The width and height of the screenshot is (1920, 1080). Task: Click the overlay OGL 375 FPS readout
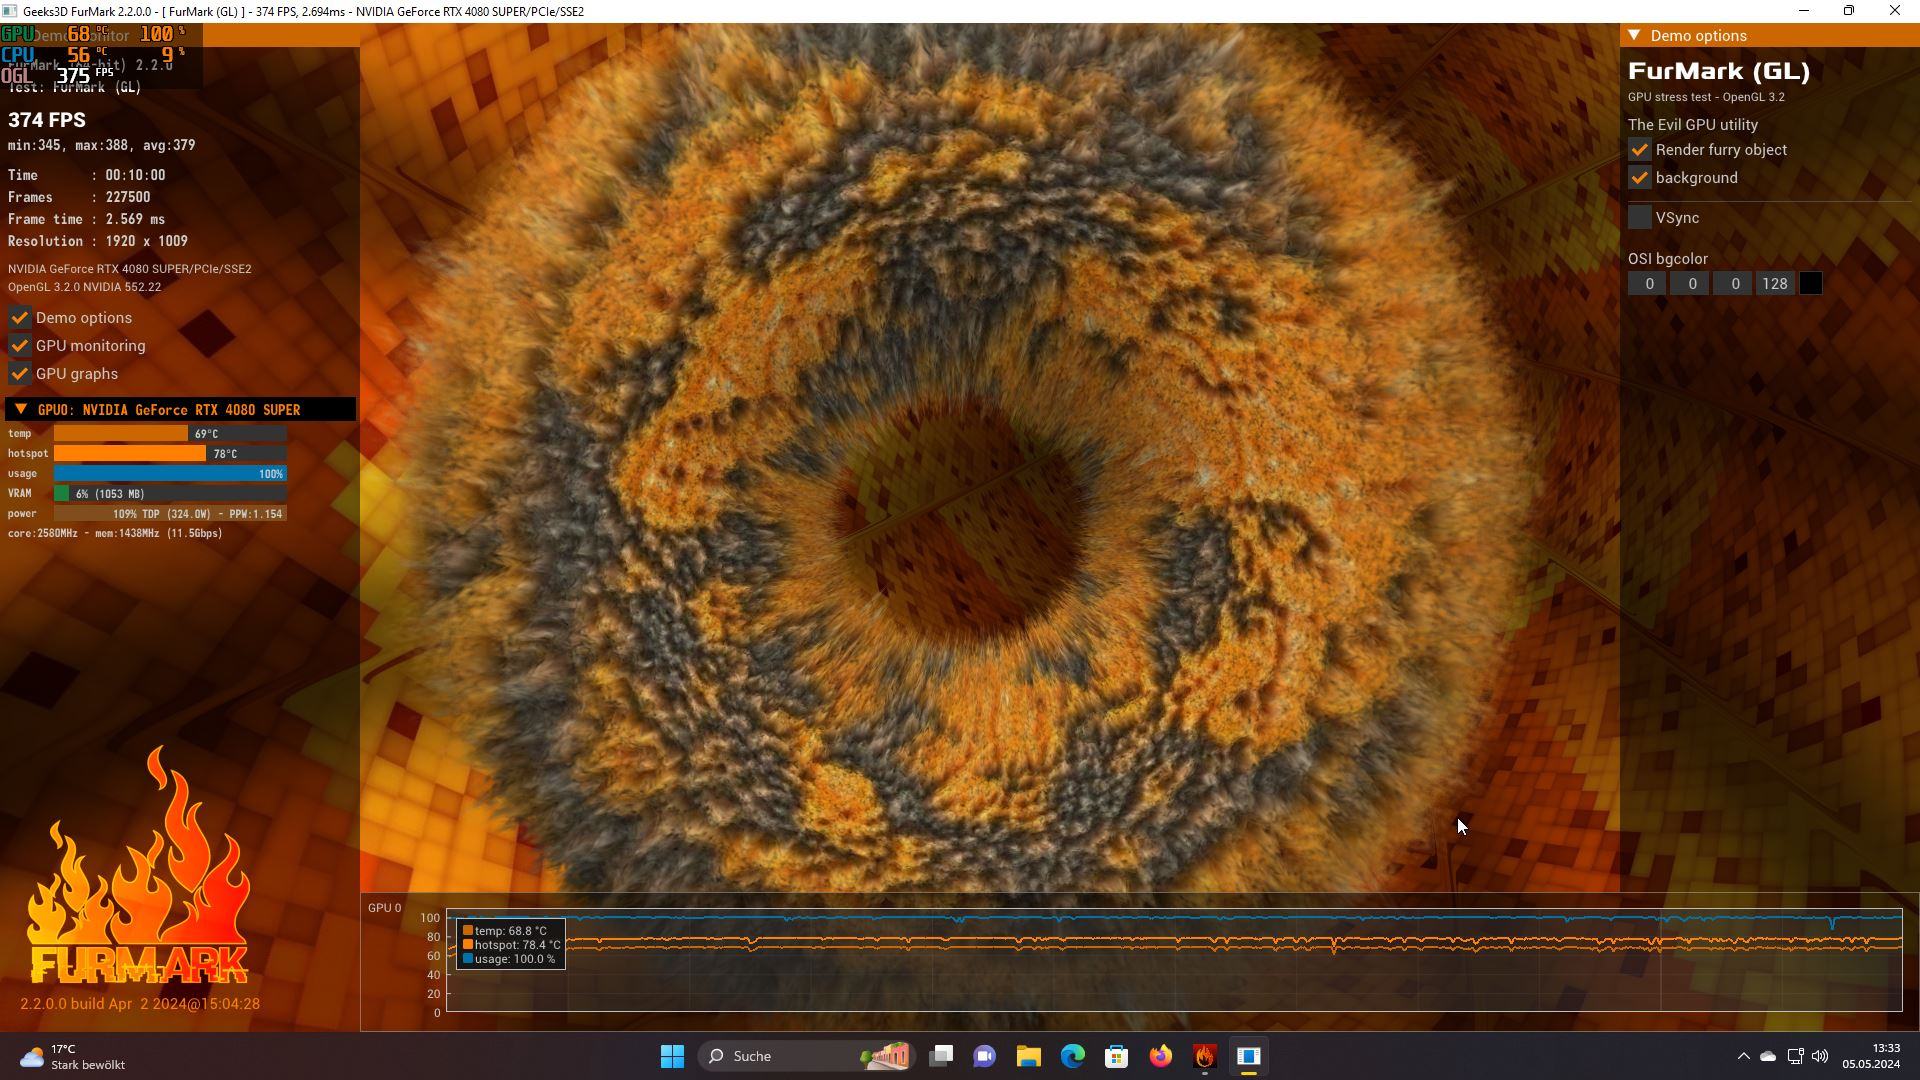(x=58, y=75)
